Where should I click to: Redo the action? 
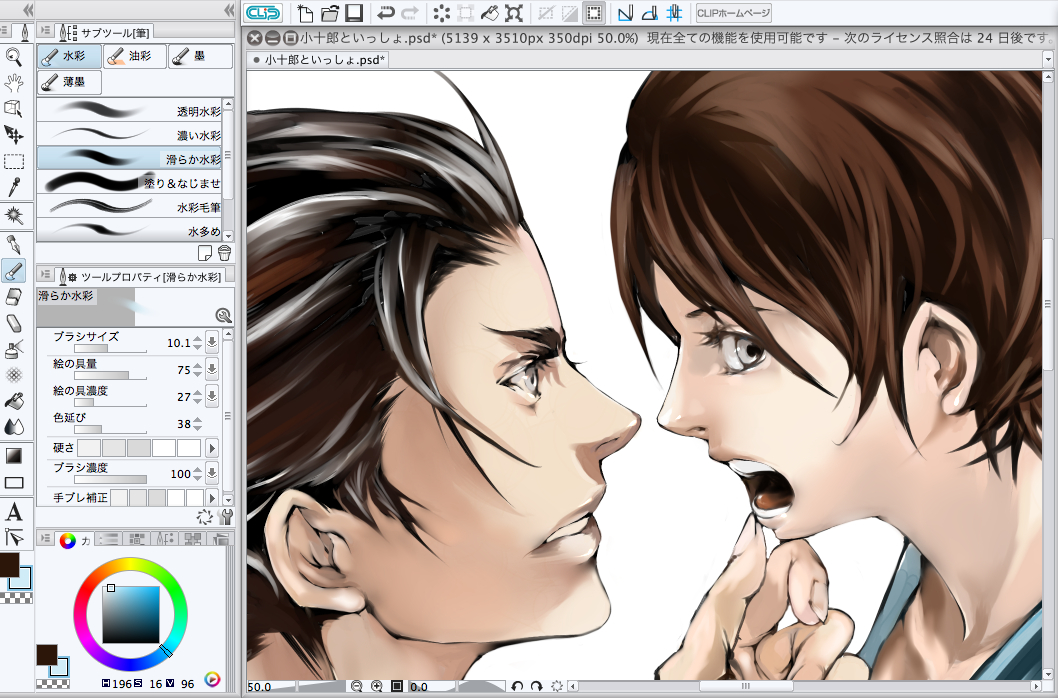410,13
